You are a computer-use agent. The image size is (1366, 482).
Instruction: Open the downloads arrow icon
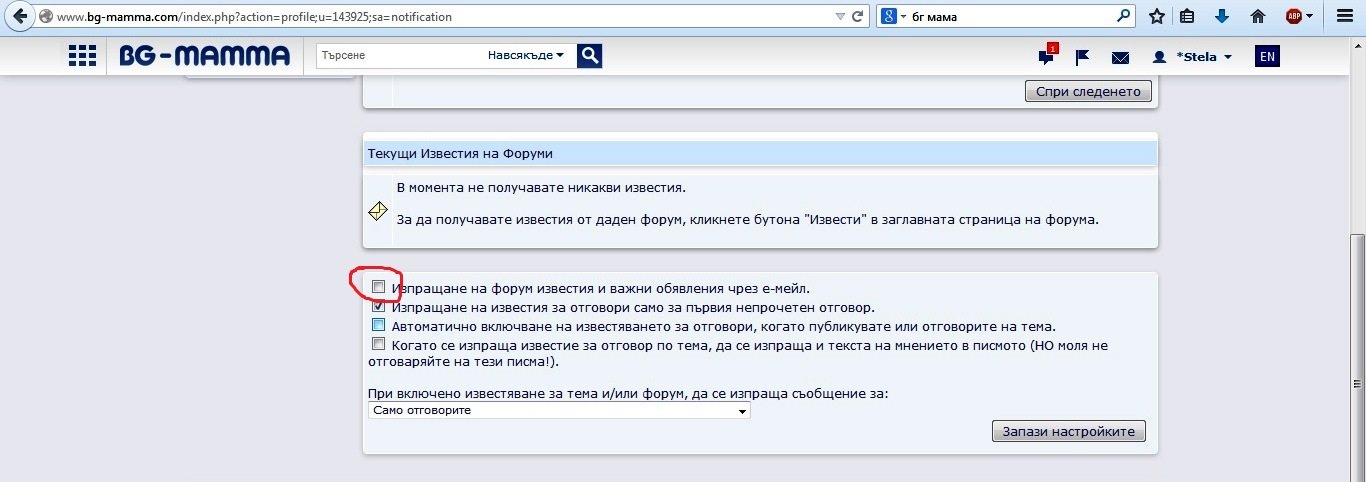(1221, 16)
